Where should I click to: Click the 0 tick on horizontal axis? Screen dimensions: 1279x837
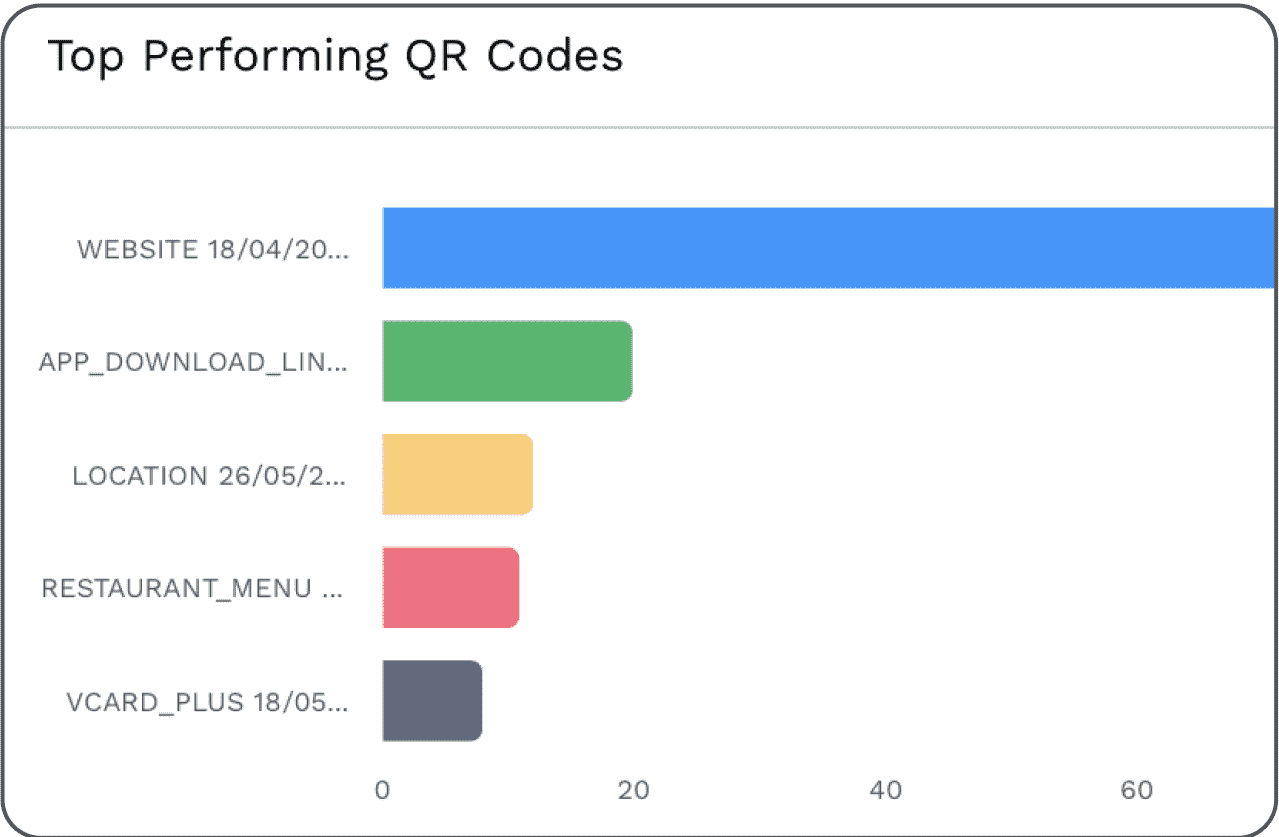(382, 791)
